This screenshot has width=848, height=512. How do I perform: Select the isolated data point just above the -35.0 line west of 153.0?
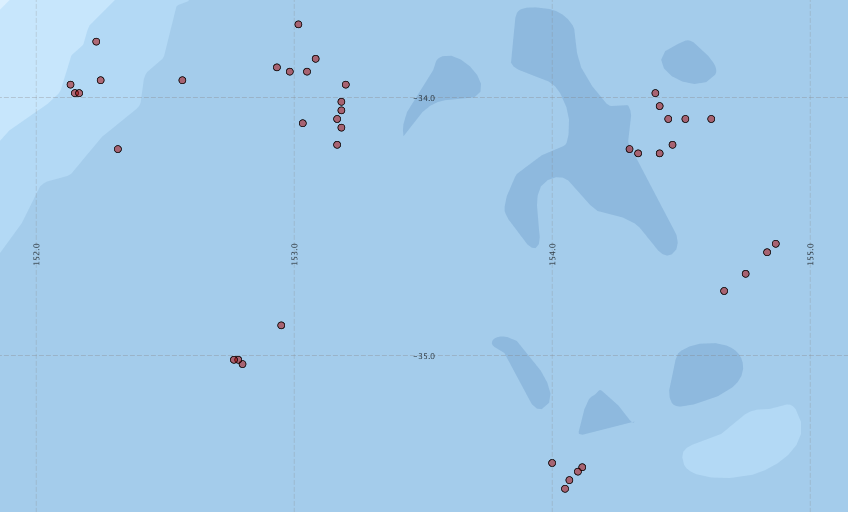coord(281,325)
